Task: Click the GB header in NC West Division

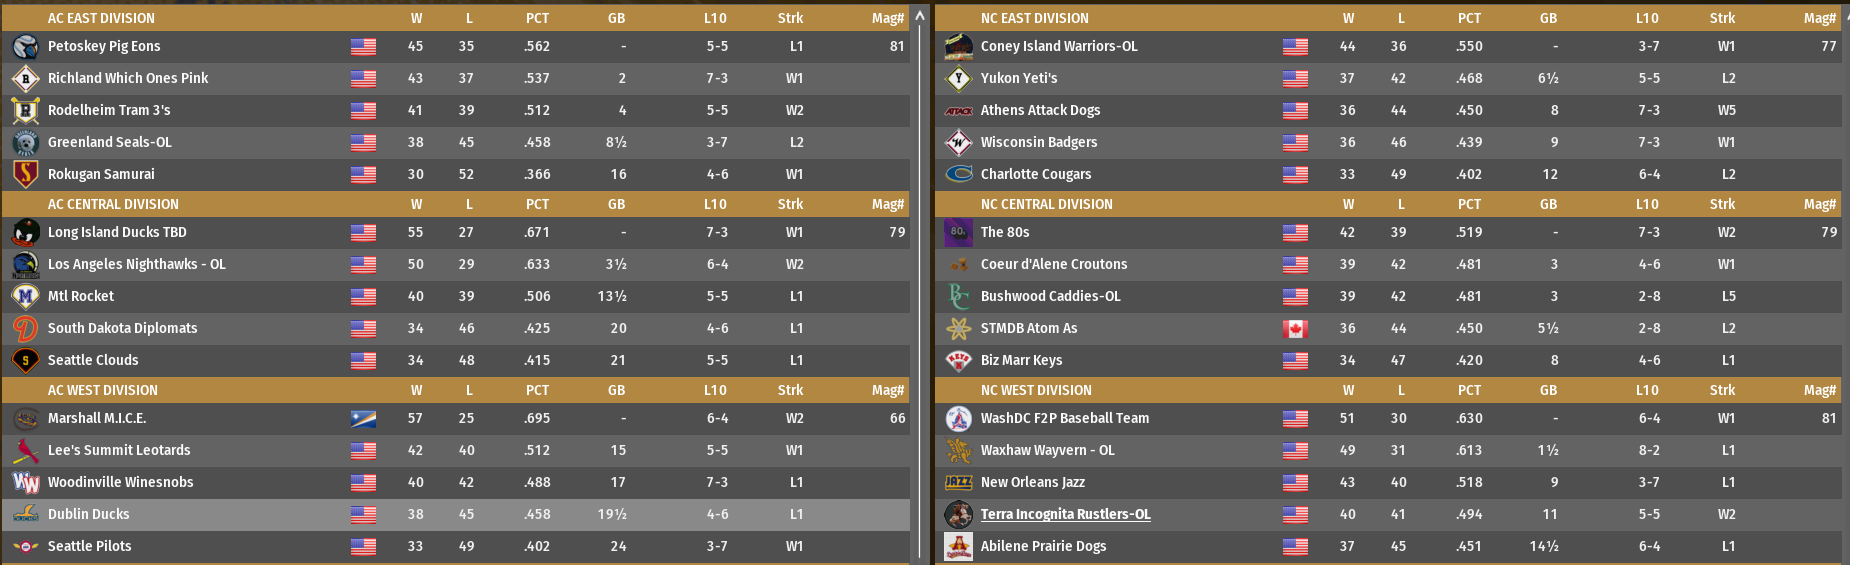Action: (1548, 391)
